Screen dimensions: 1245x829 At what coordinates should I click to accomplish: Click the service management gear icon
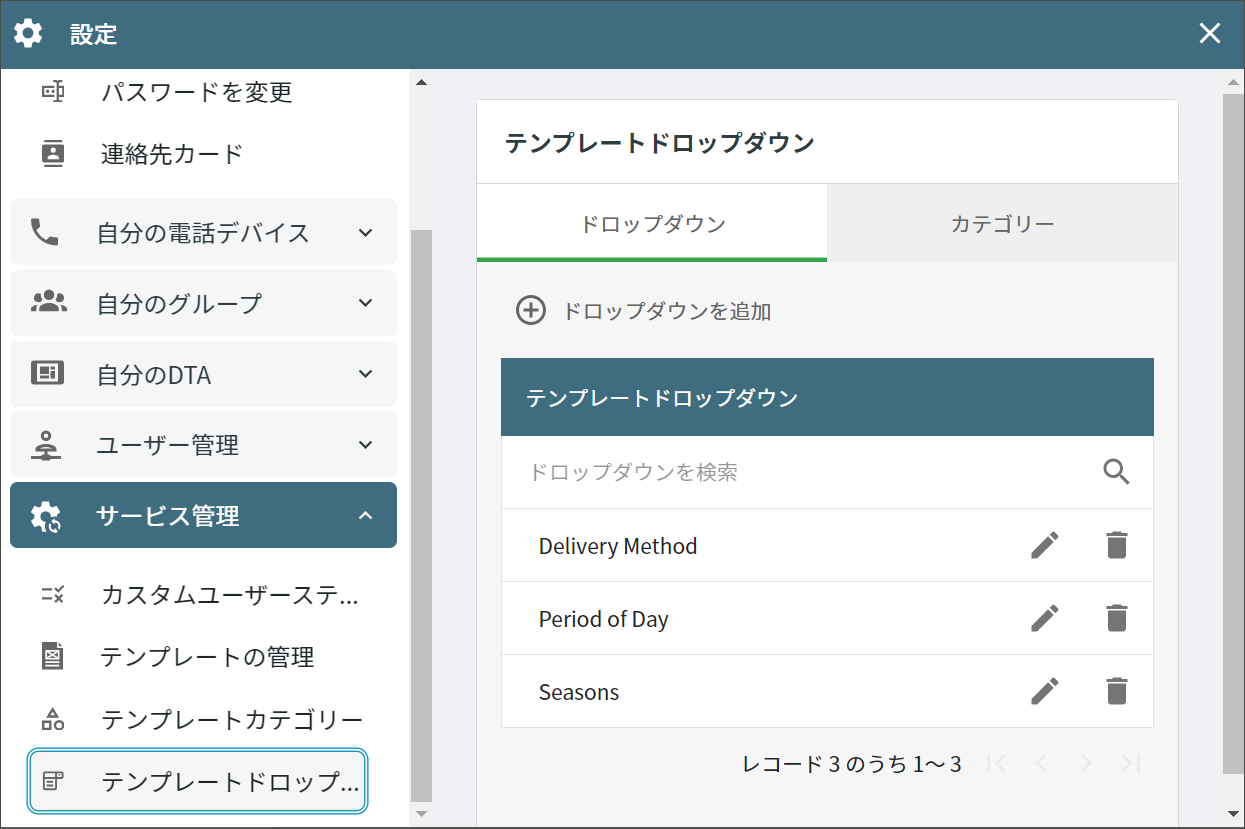coord(46,516)
